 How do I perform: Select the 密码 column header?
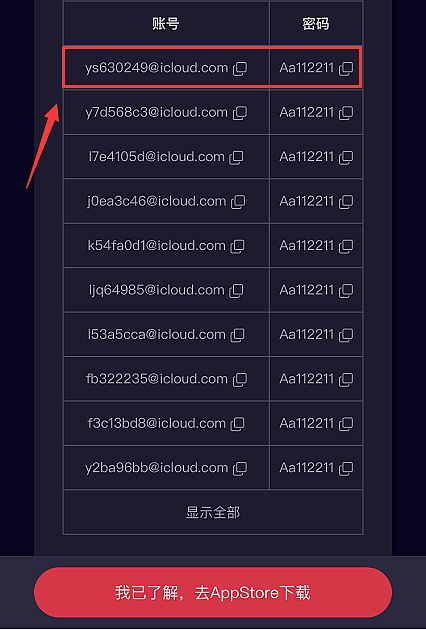click(x=316, y=24)
